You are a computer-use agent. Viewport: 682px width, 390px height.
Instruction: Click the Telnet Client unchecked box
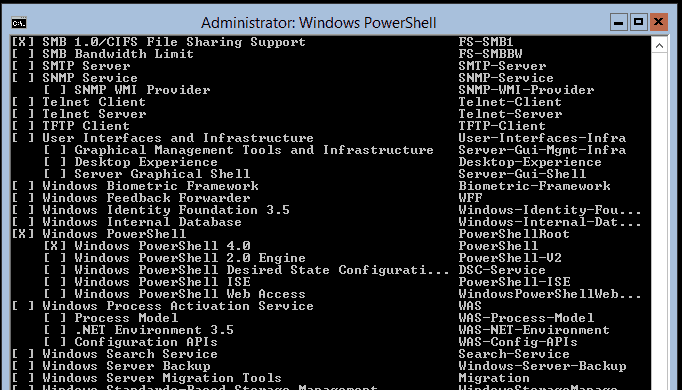tap(23, 102)
